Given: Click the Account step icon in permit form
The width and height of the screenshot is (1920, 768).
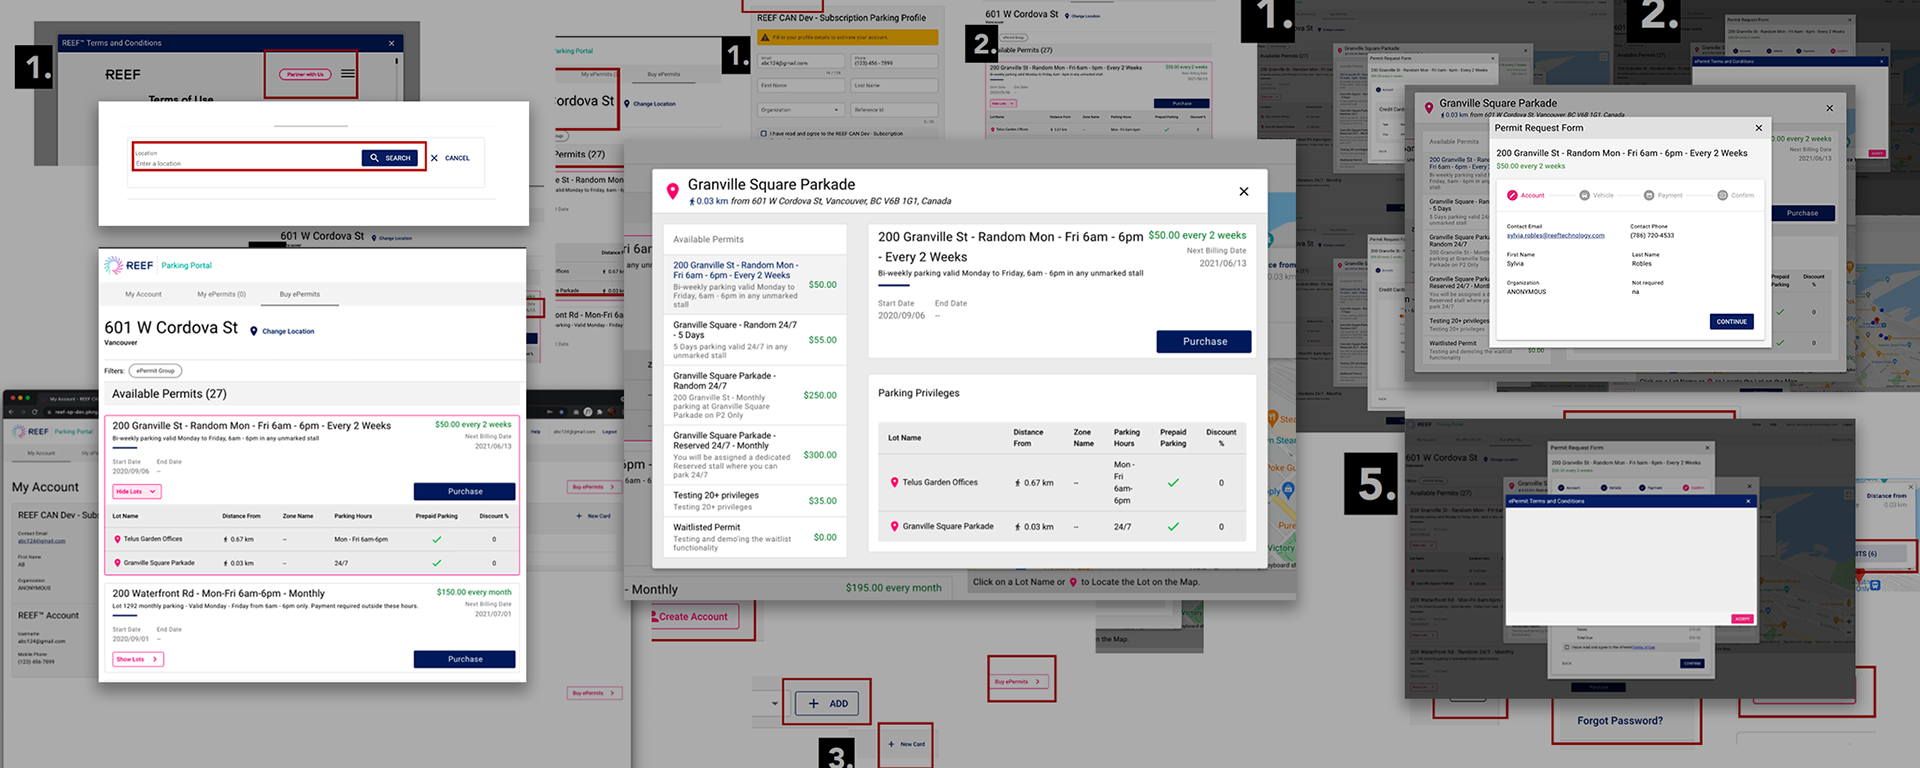Looking at the screenshot, I should [x=1512, y=195].
